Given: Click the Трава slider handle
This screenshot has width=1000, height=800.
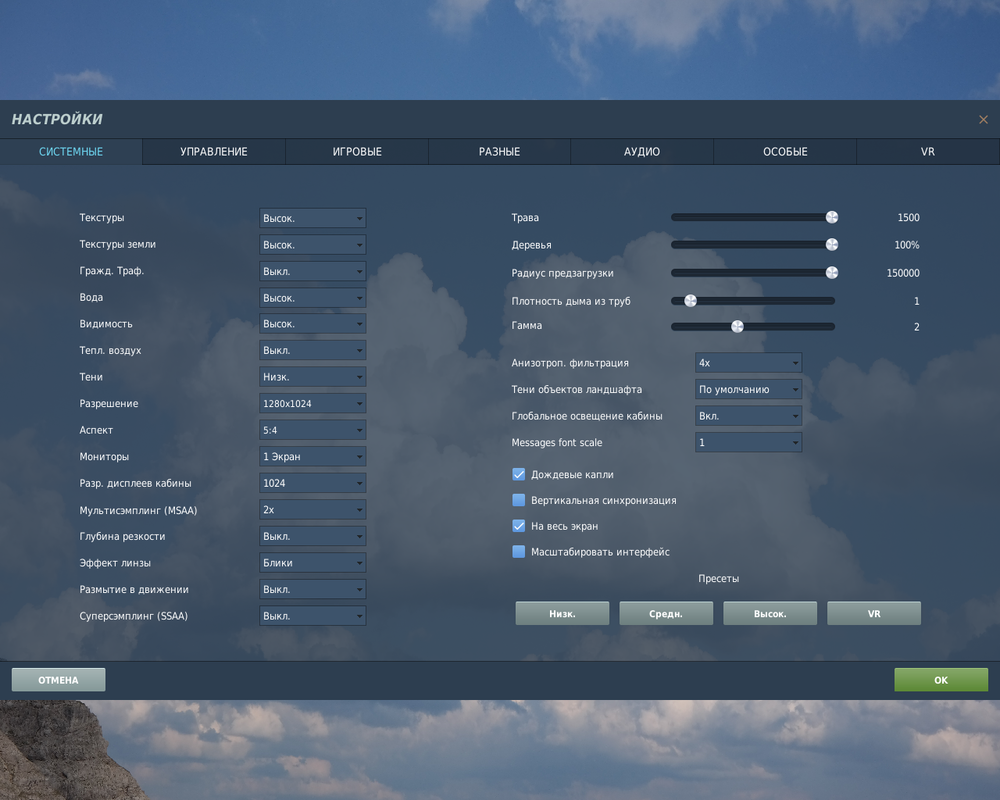Looking at the screenshot, I should (832, 218).
